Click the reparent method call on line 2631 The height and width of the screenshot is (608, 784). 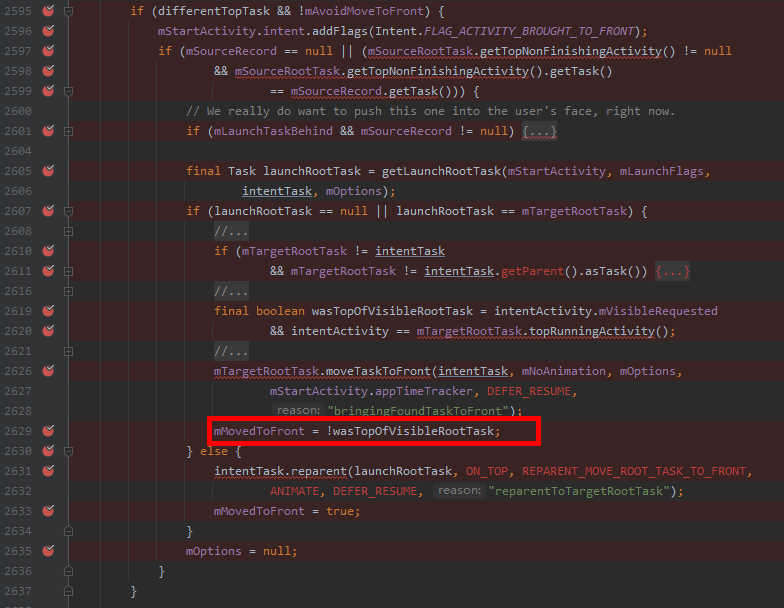coord(318,471)
